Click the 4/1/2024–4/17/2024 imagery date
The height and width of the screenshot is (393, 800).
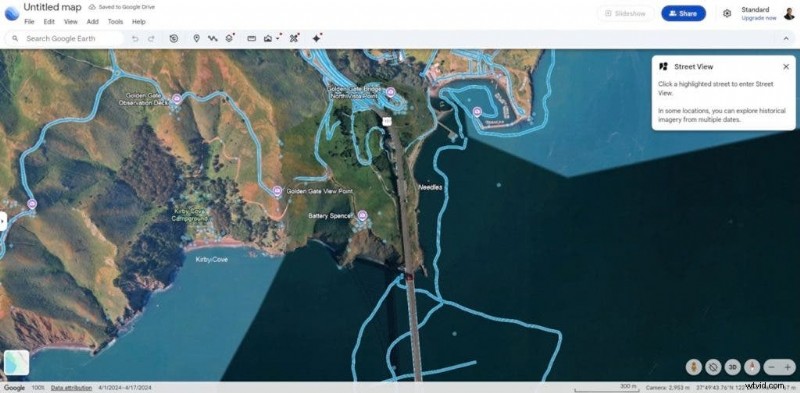pyautogui.click(x=126, y=388)
